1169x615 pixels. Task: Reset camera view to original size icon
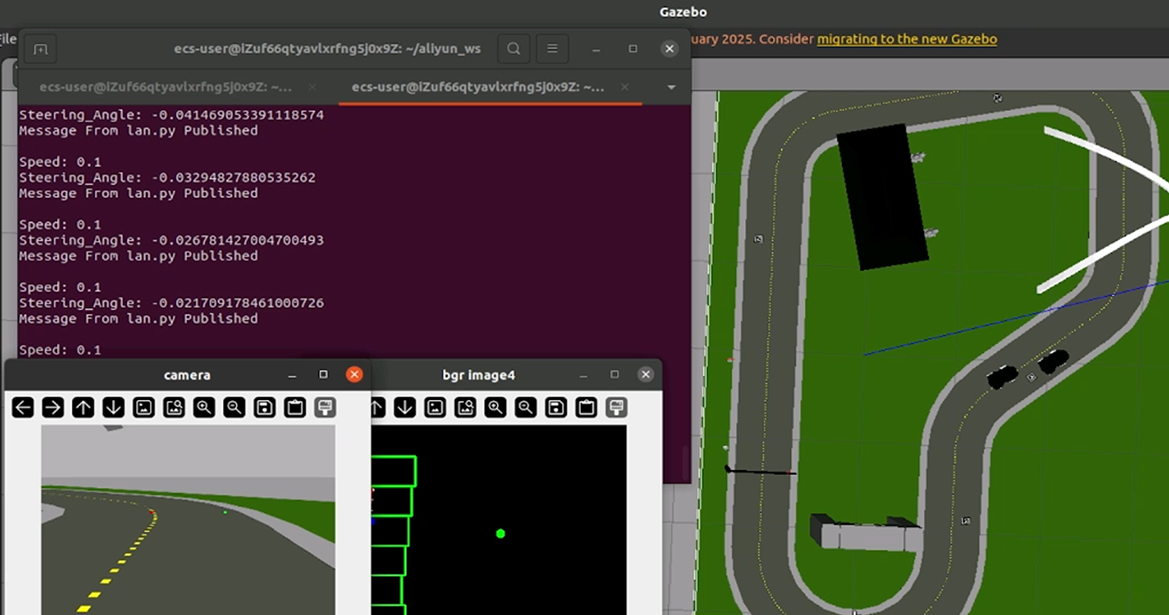[144, 407]
